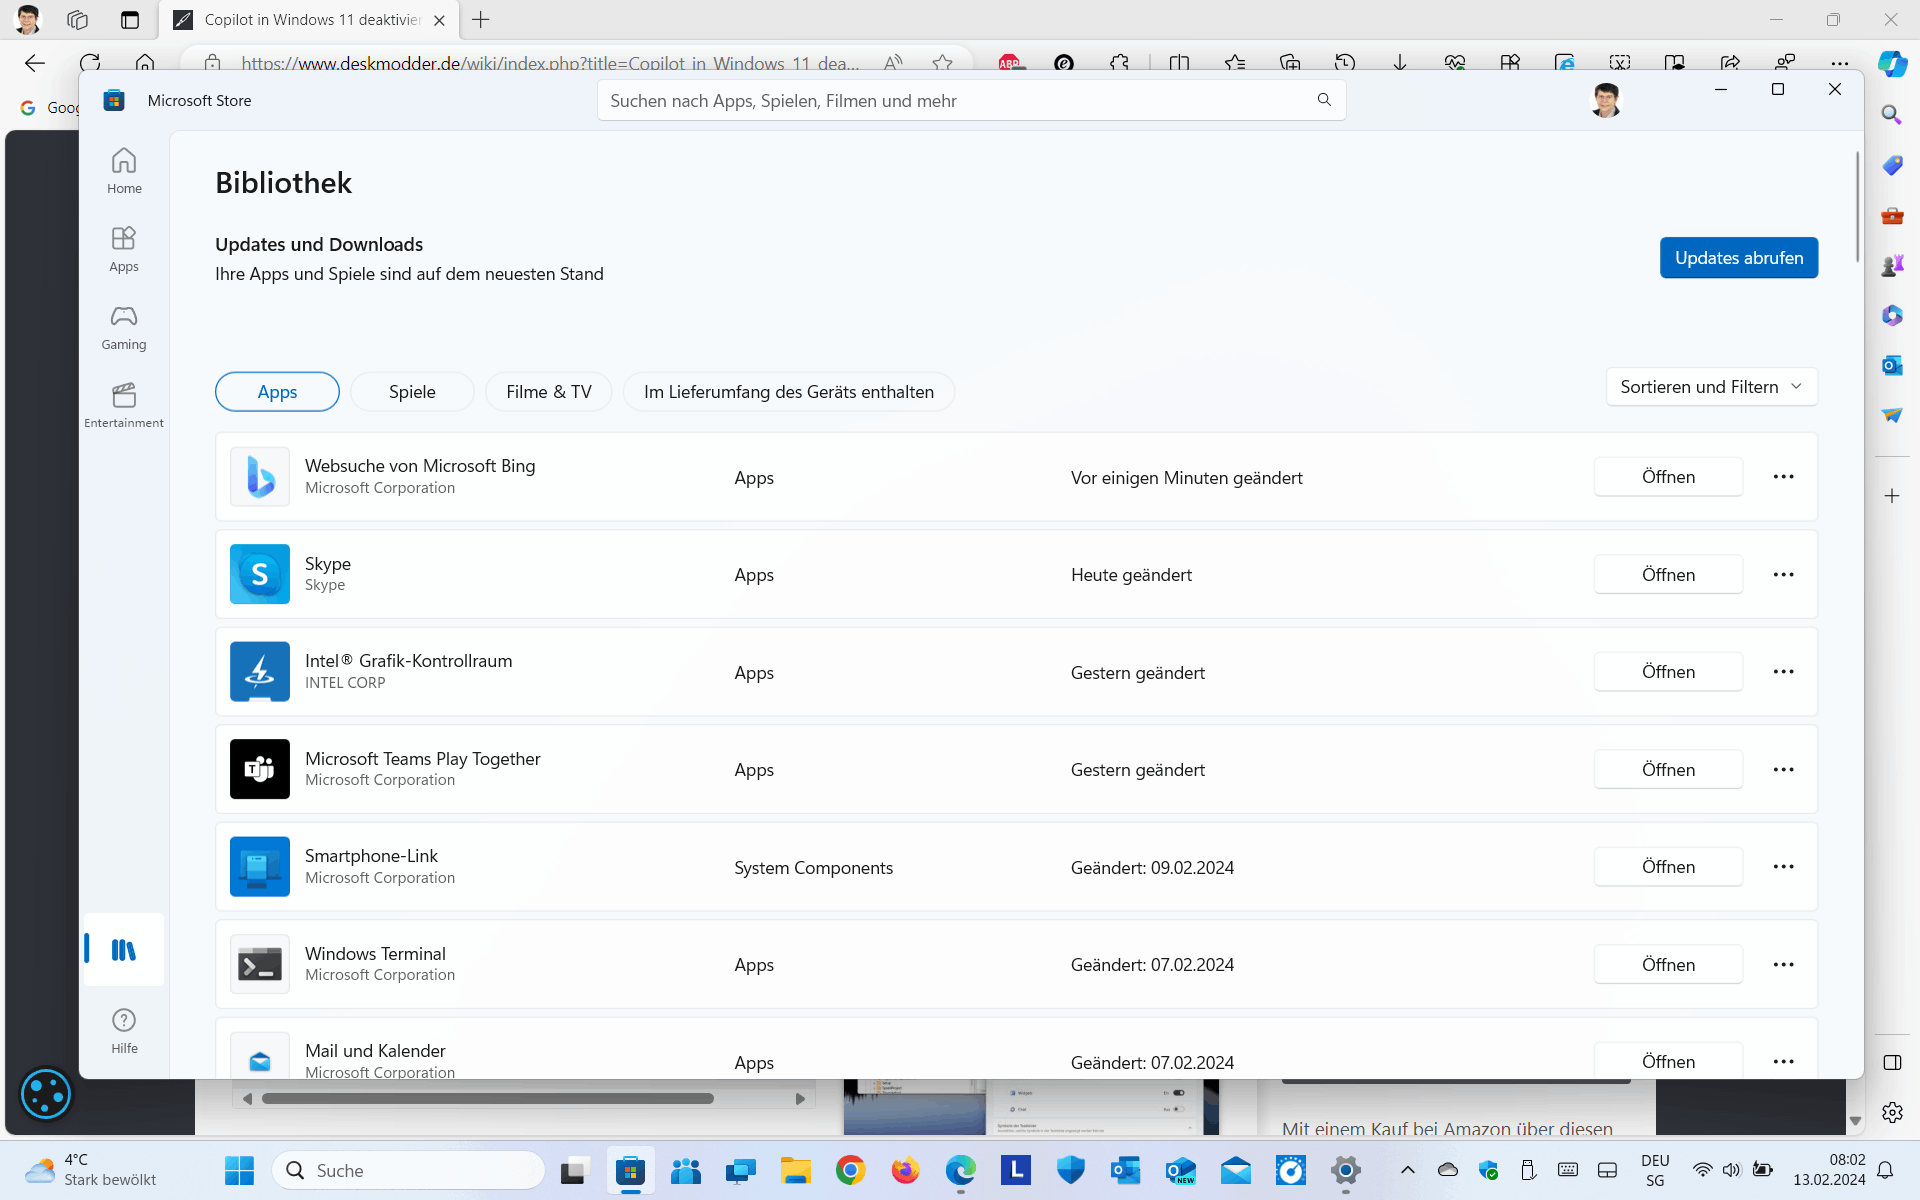Expand Sortieren und Filtern dropdown
The width and height of the screenshot is (1920, 1200).
coord(1711,387)
